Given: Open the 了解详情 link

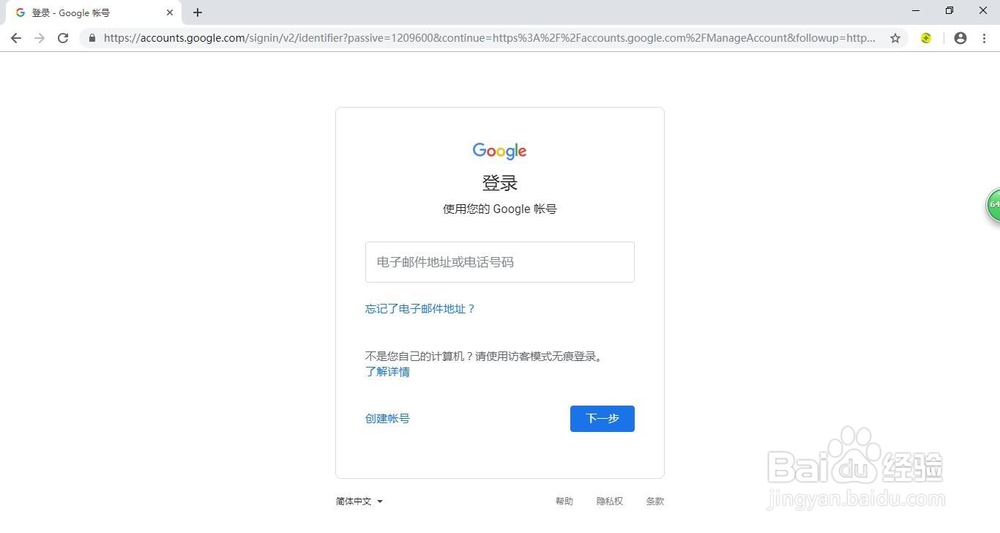Looking at the screenshot, I should pyautogui.click(x=387, y=372).
